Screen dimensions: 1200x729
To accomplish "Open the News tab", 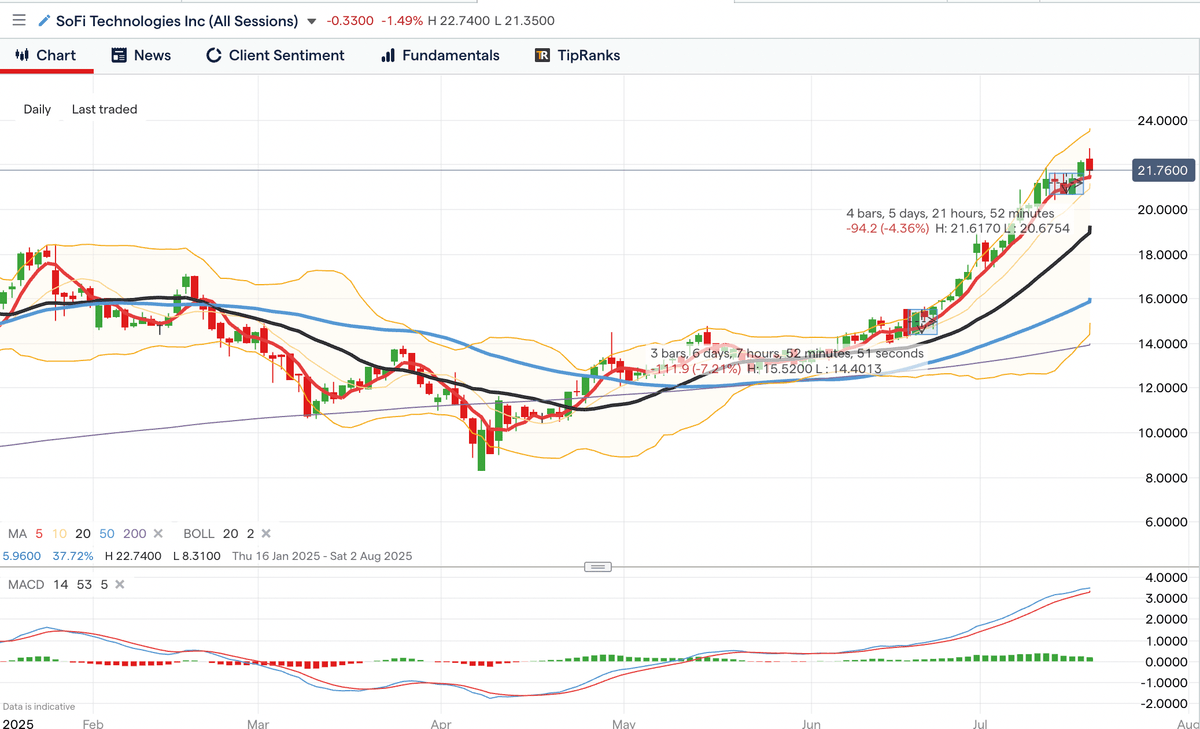I will click(x=141, y=55).
